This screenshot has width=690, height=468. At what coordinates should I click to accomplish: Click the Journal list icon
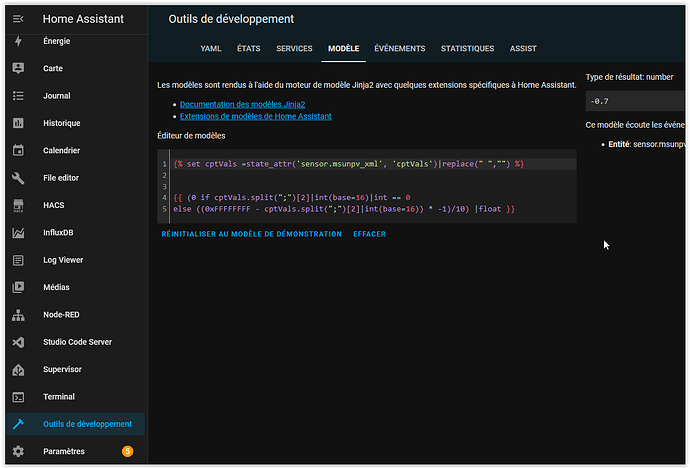tap(18, 96)
